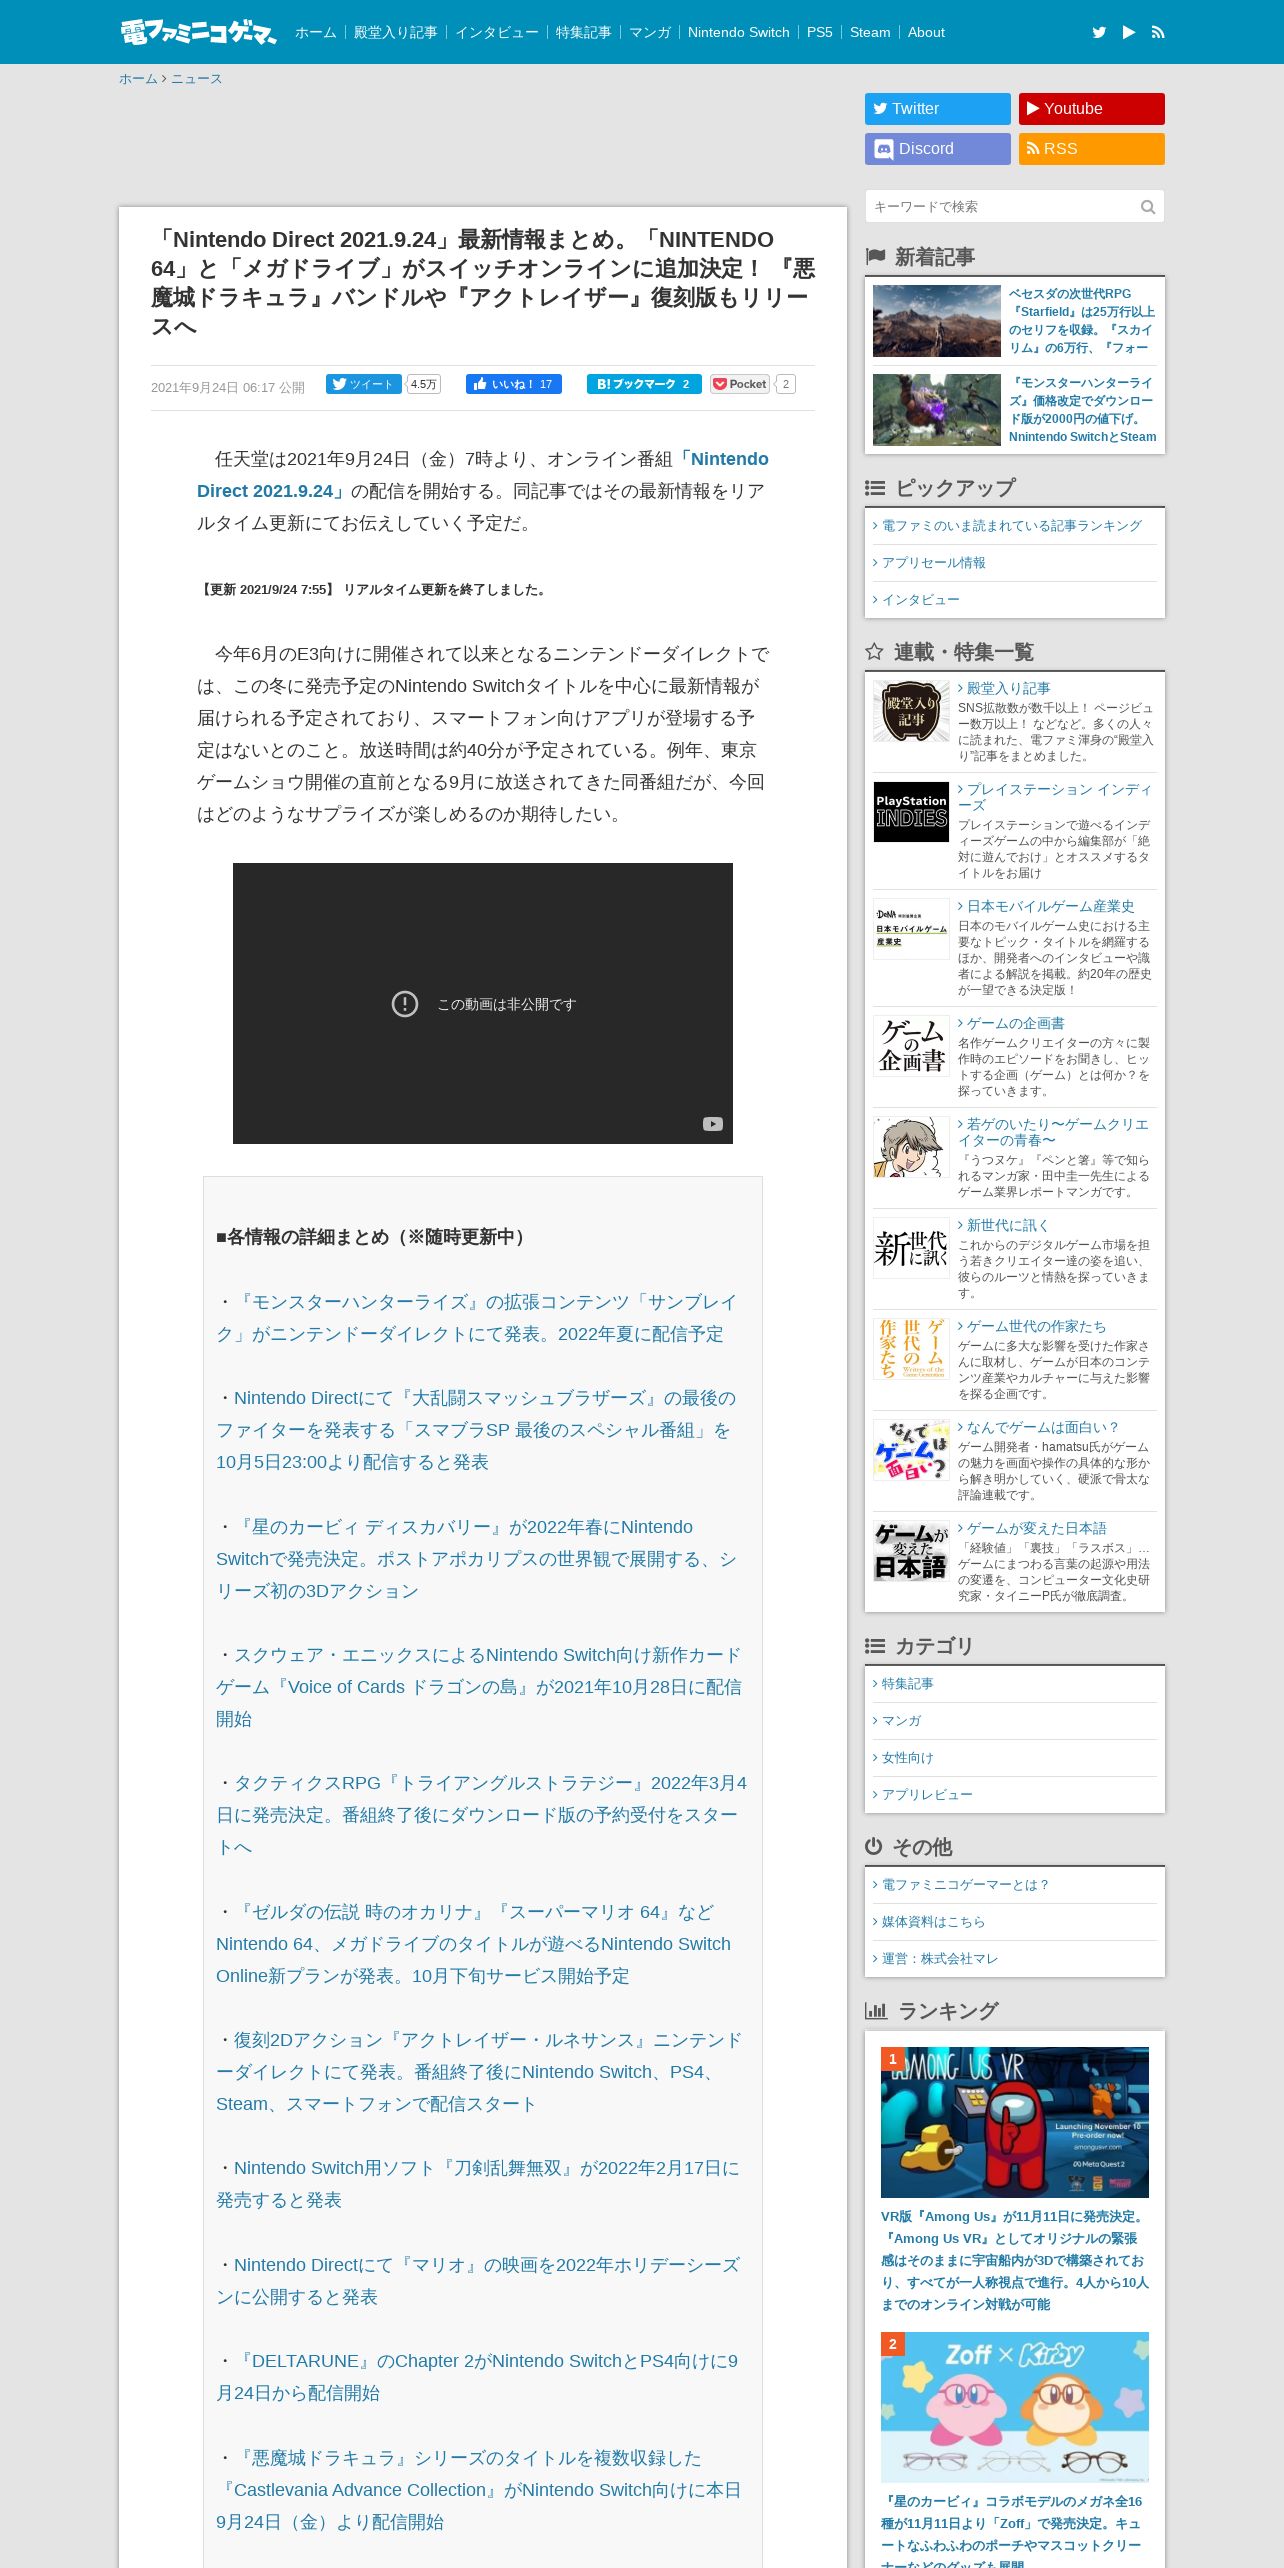Click the unavailable video player
1284x2568 pixels.
483,1003
